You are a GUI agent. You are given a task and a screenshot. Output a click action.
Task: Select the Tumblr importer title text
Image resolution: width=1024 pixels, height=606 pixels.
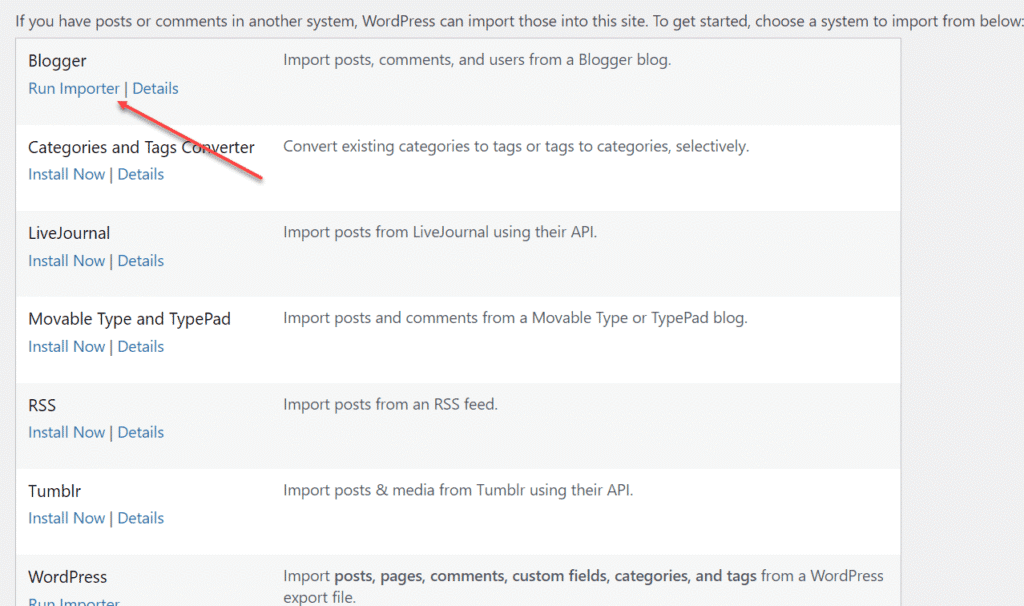point(55,491)
